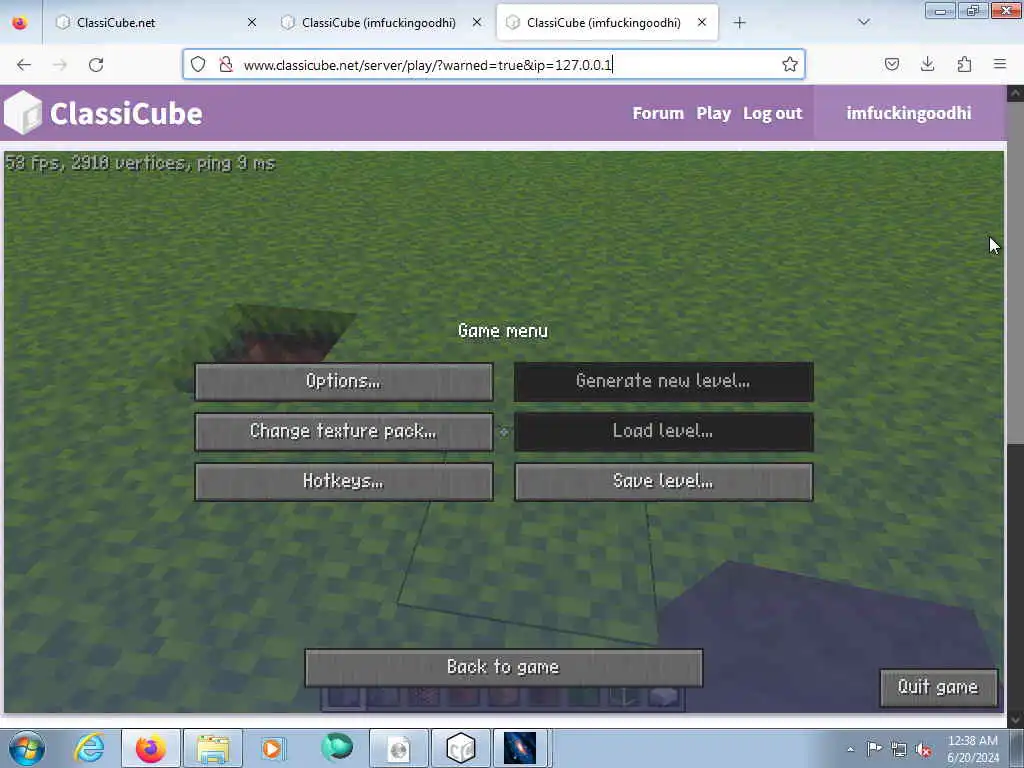Open Change texture pack menu

pyautogui.click(x=344, y=432)
